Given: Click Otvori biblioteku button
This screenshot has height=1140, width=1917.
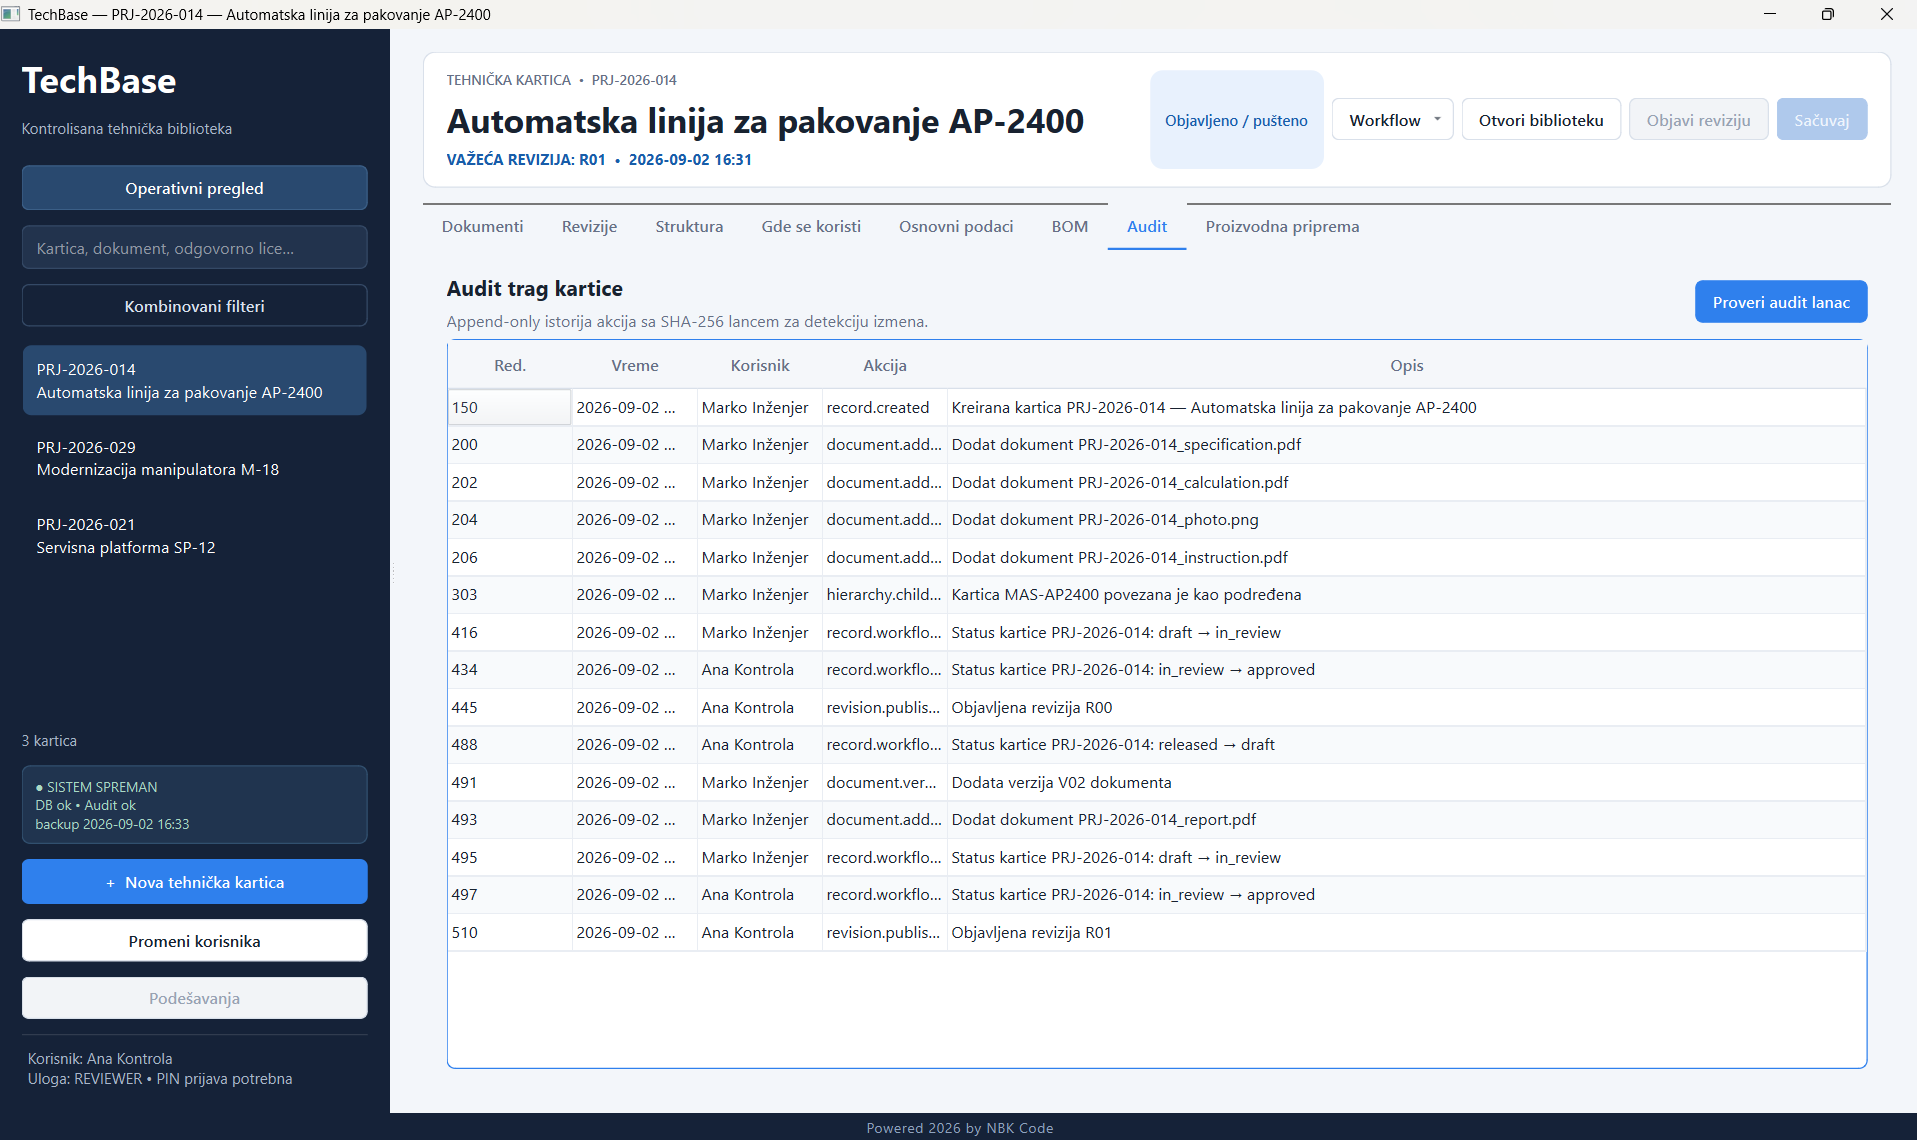Looking at the screenshot, I should (x=1540, y=120).
